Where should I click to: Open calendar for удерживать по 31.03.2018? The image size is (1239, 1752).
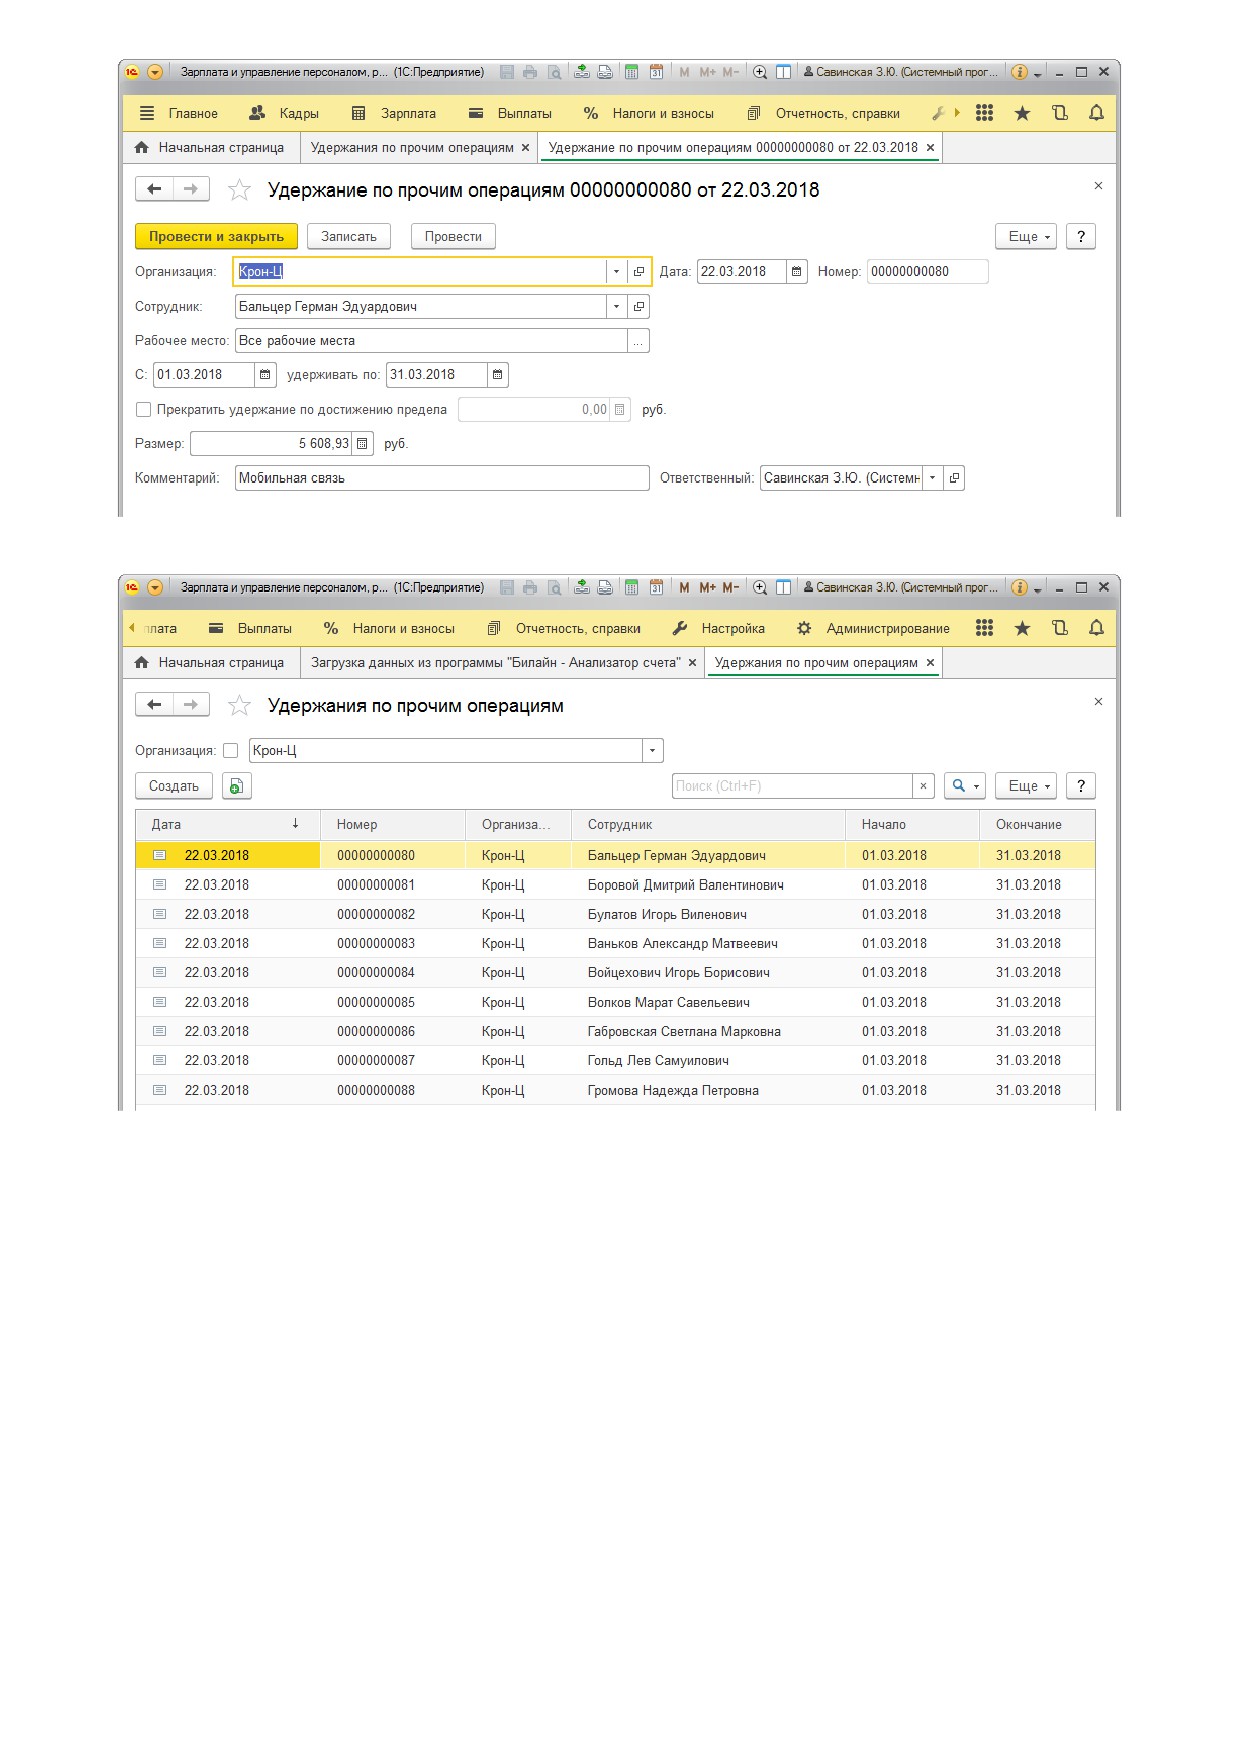click(x=498, y=375)
